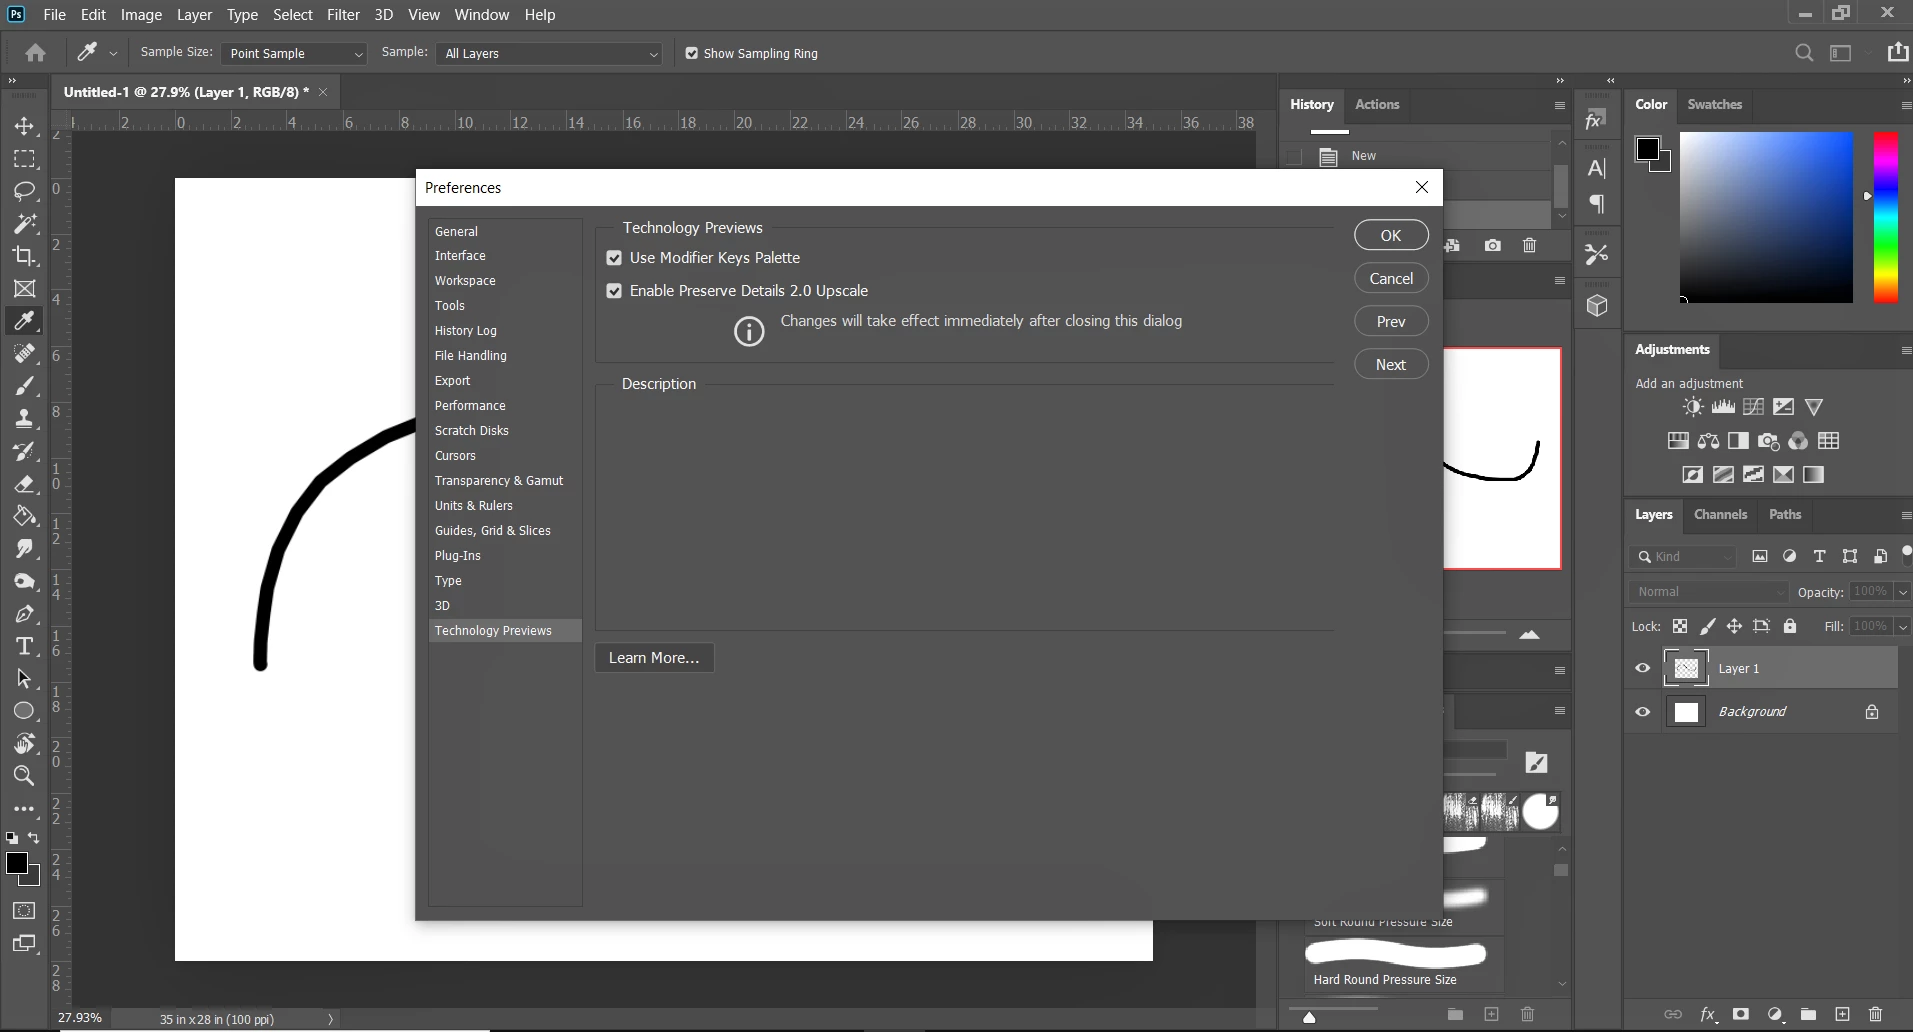Screen dimensions: 1913x1032
Task: Expand the Opacity dropdown arrow
Action: tap(1902, 592)
